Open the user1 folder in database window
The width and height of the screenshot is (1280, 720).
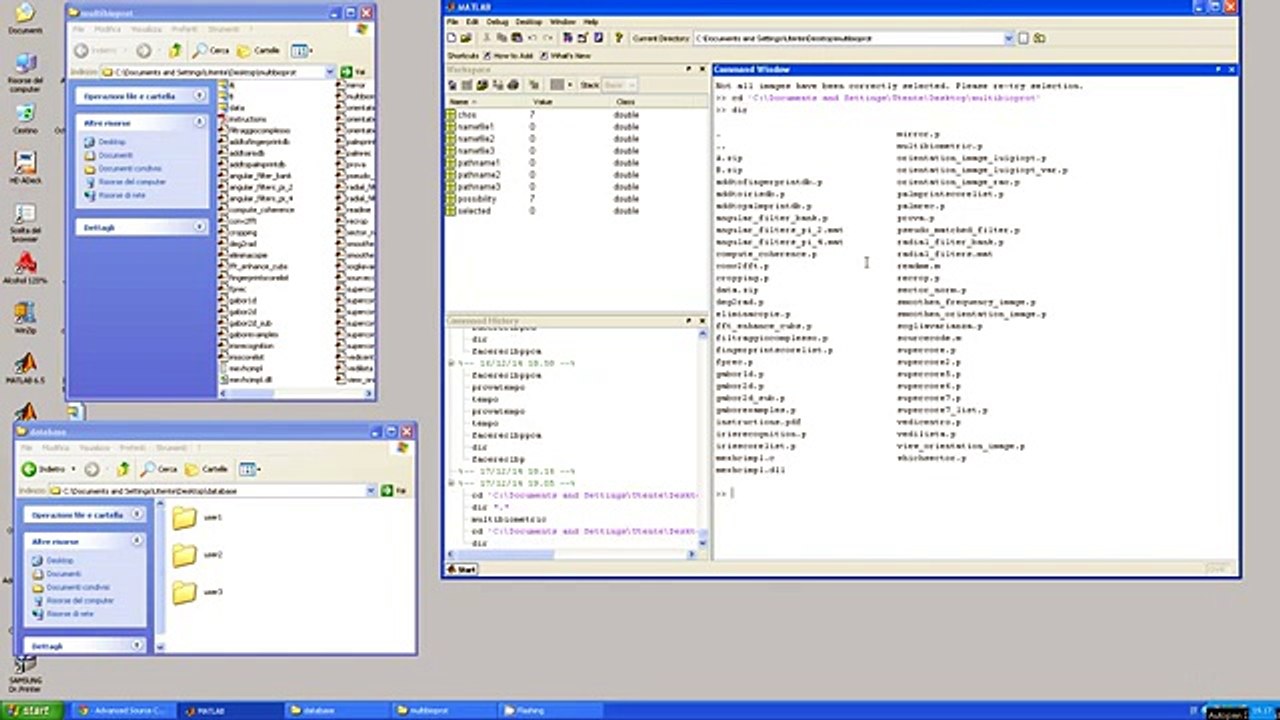[196, 518]
